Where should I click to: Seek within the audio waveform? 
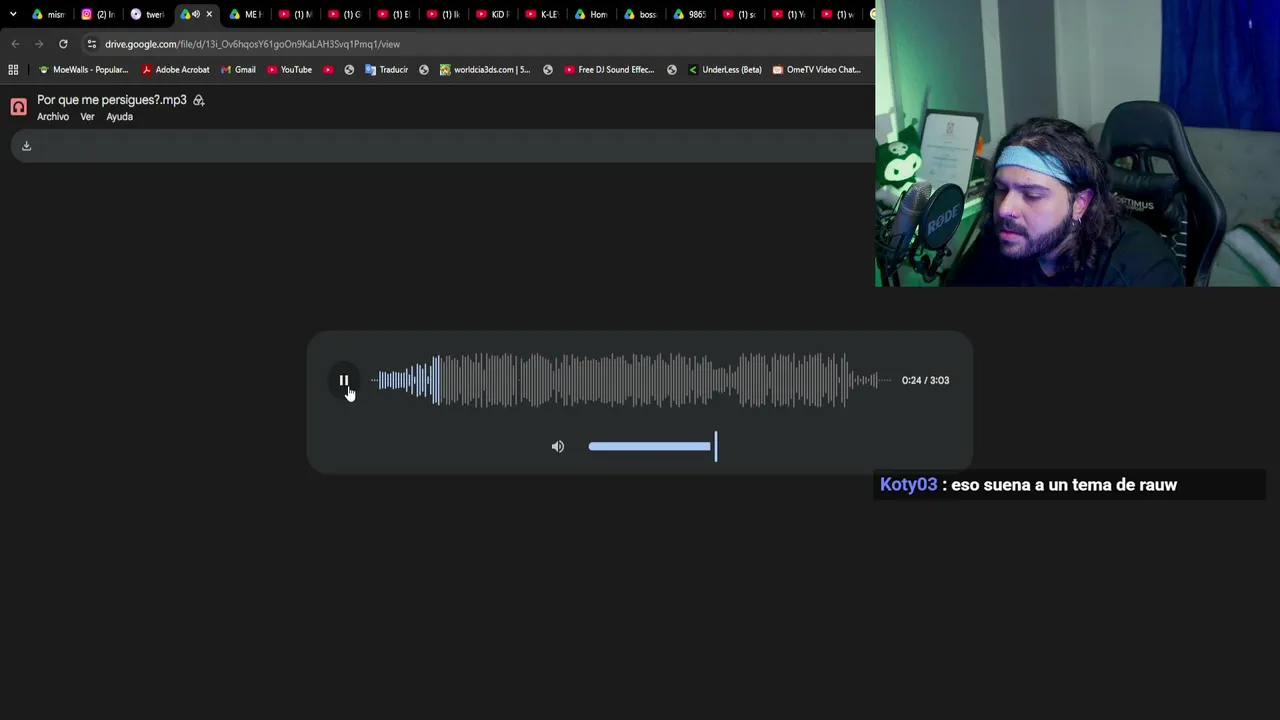tap(630, 380)
